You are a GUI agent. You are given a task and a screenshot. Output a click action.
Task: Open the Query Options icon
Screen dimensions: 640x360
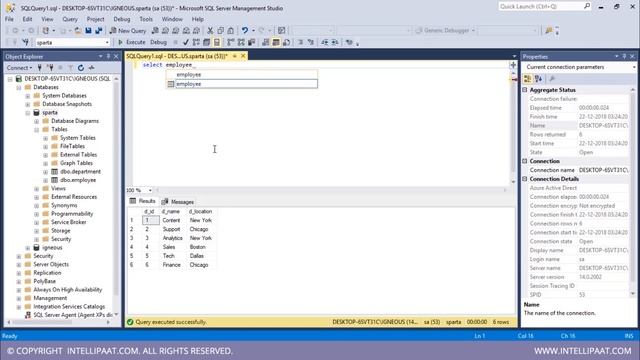[207, 42]
